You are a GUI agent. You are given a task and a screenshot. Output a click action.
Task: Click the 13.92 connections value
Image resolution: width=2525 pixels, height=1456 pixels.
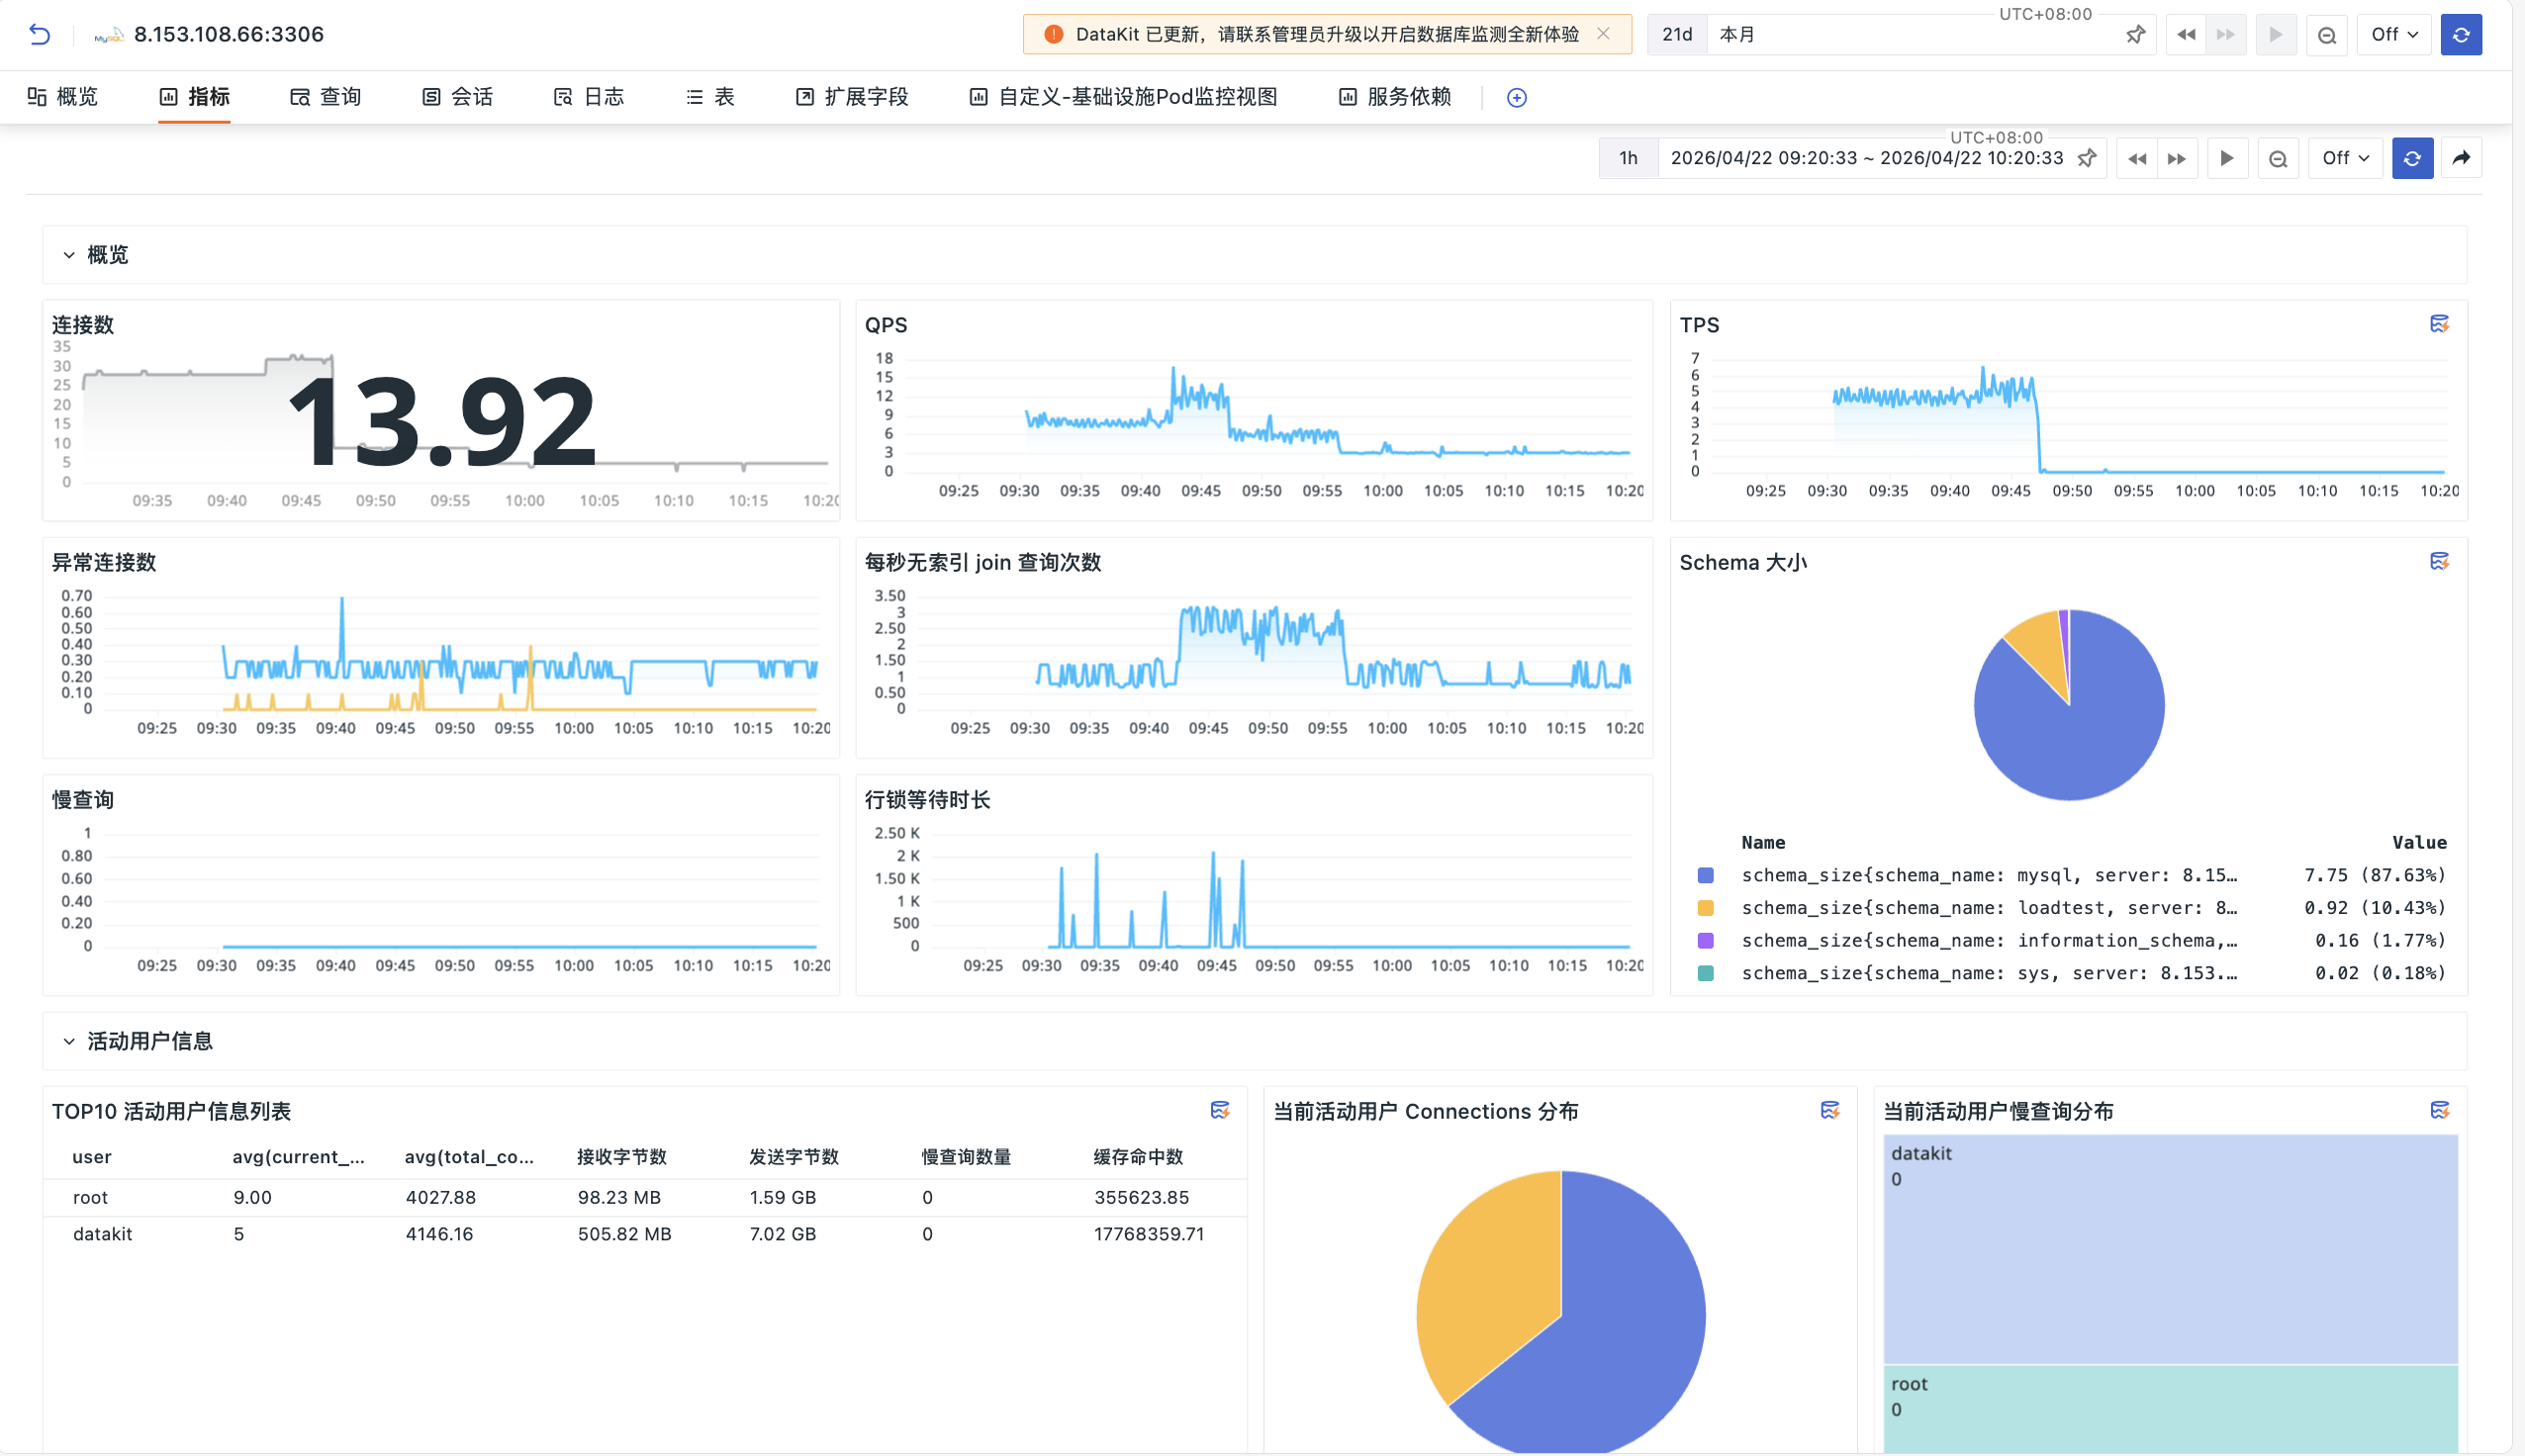(441, 420)
